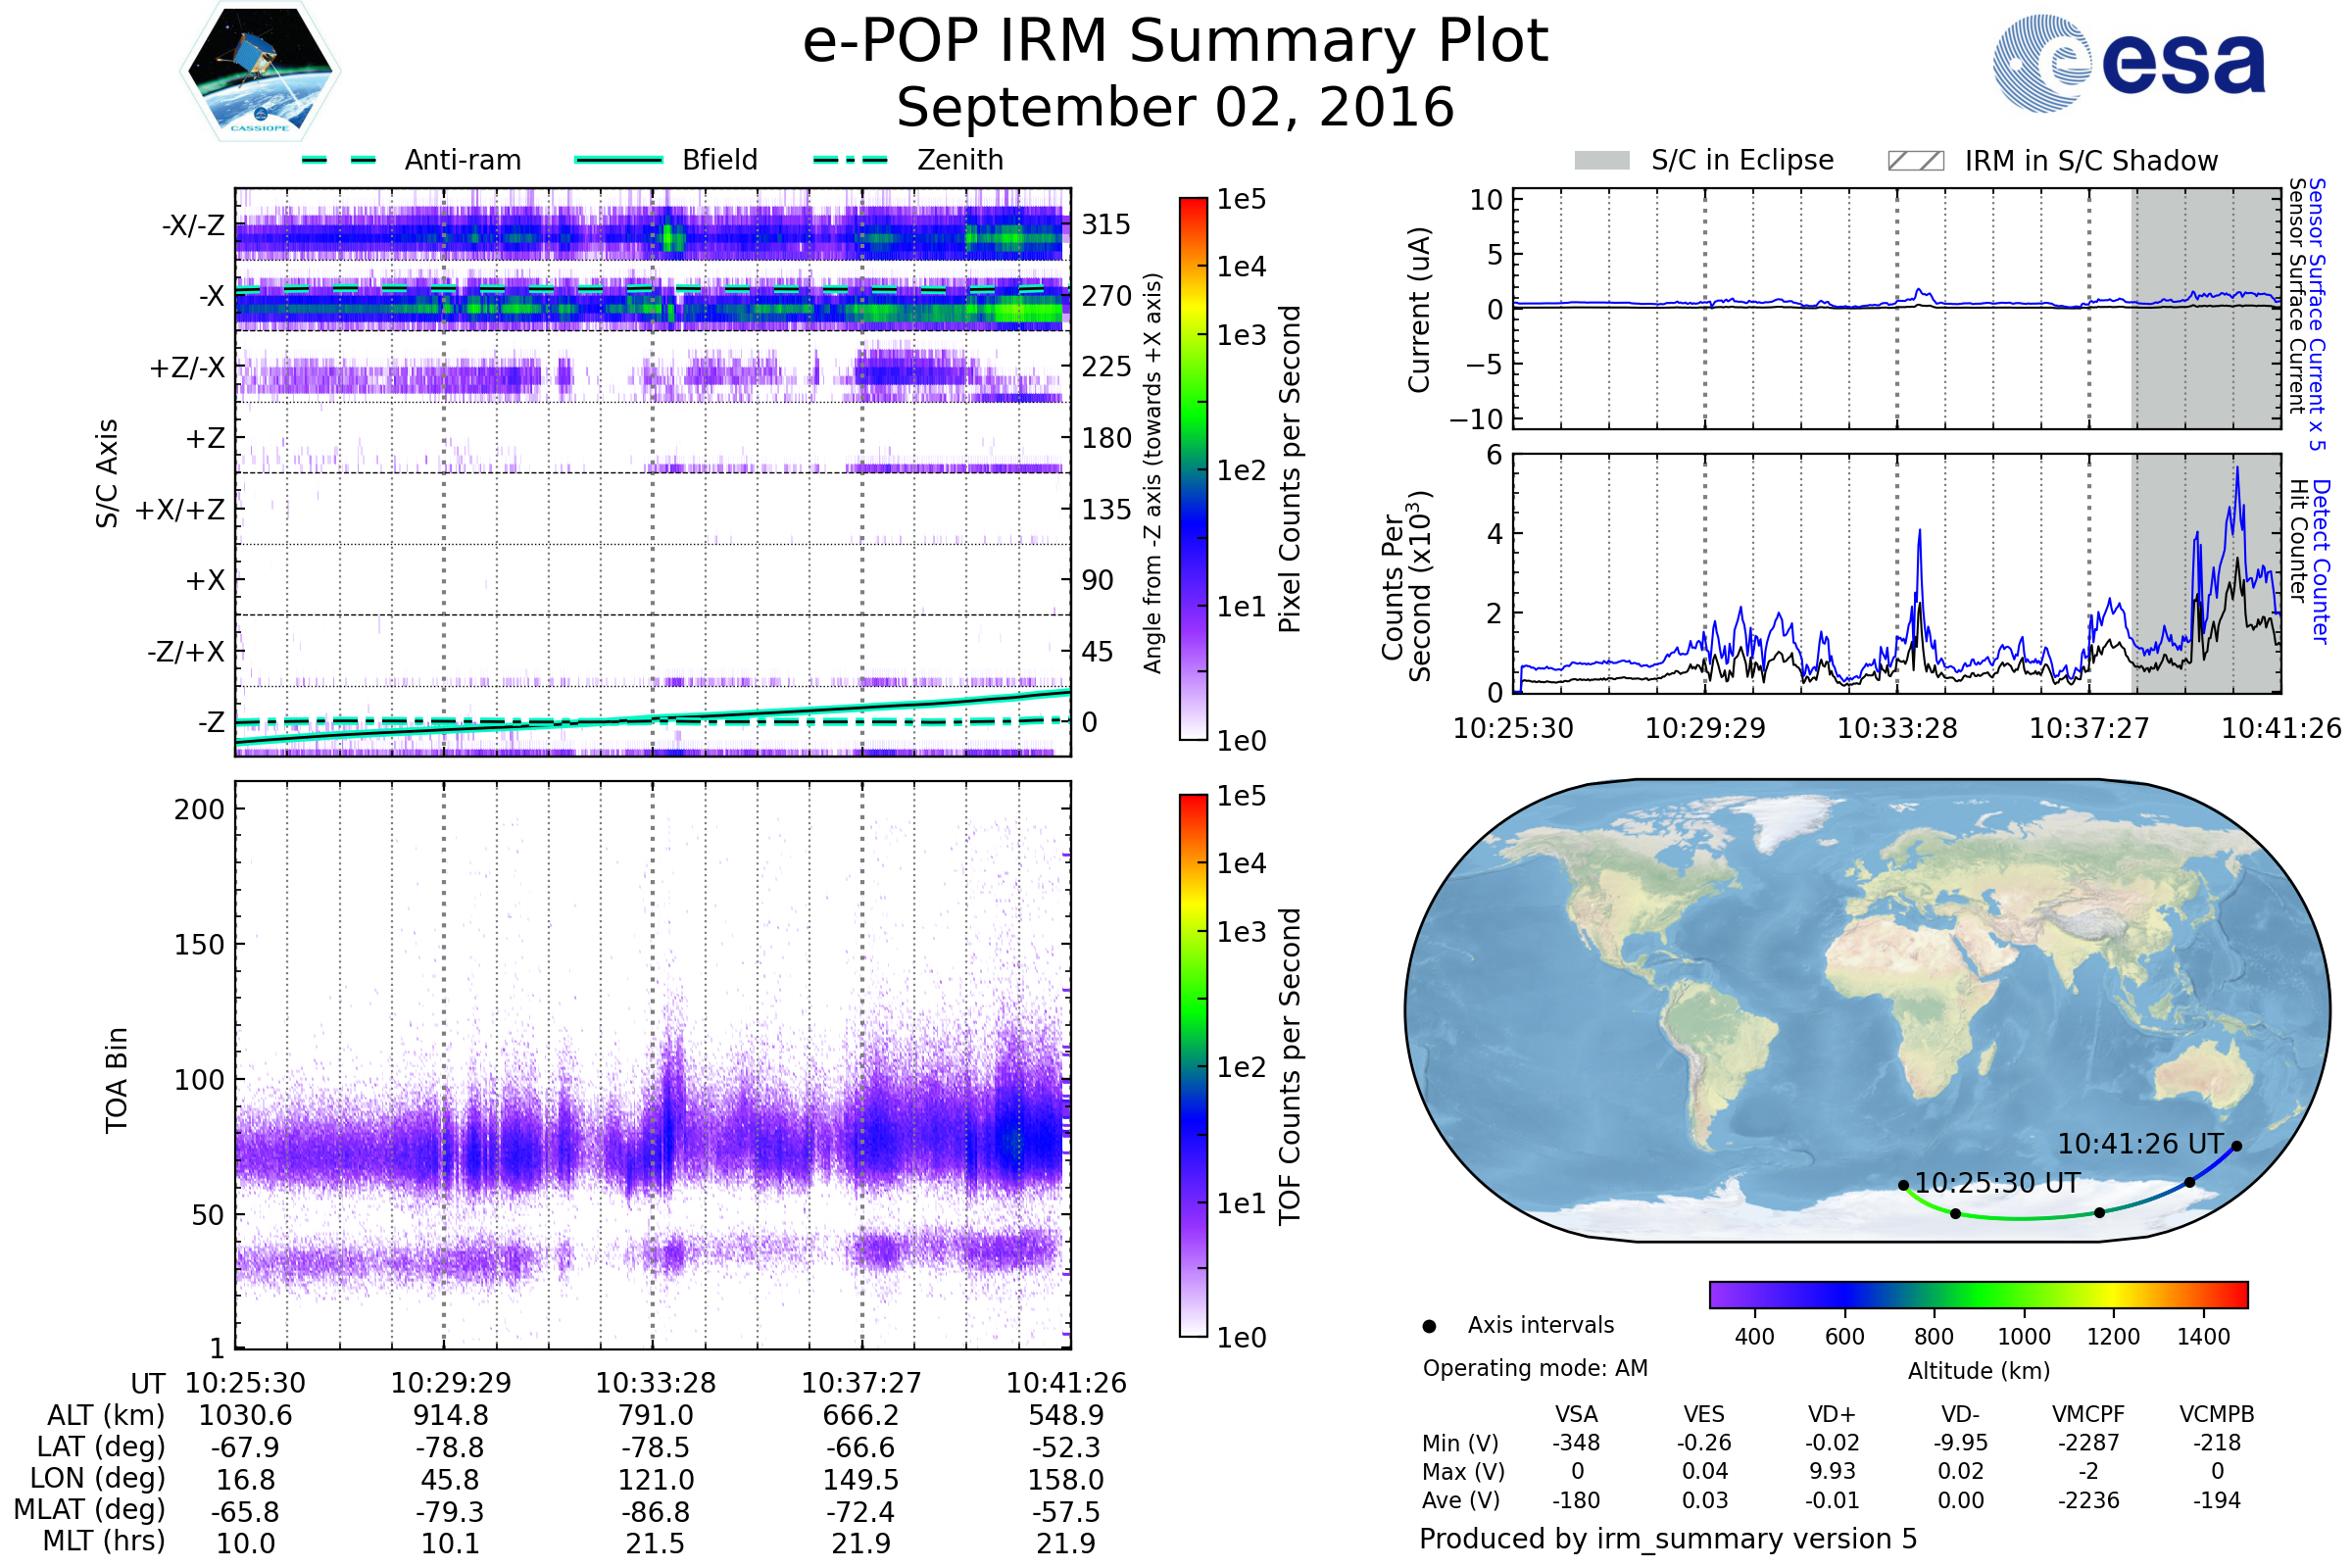The image size is (2352, 1568).
Task: Click the Bfield solid legend line
Action: coord(618,160)
